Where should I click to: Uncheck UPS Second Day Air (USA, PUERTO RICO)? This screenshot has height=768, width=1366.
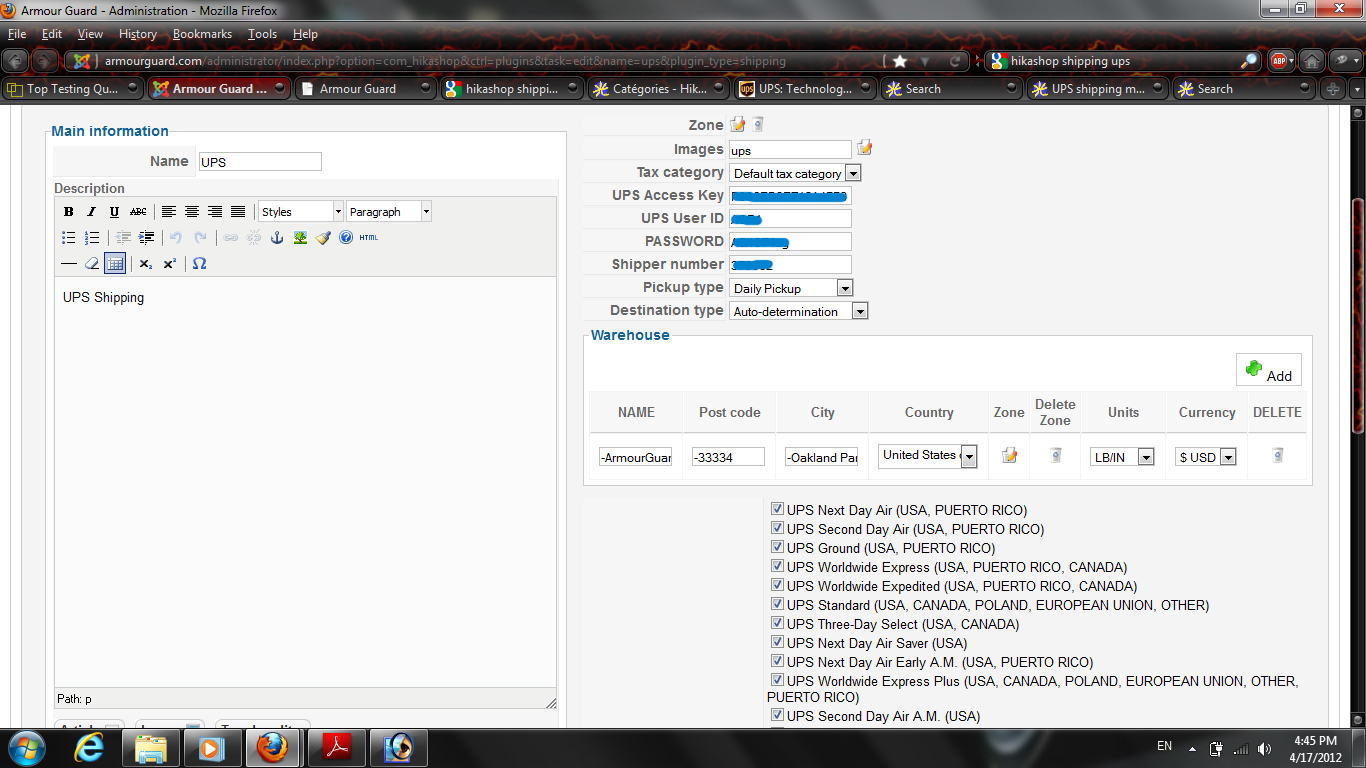pos(777,528)
